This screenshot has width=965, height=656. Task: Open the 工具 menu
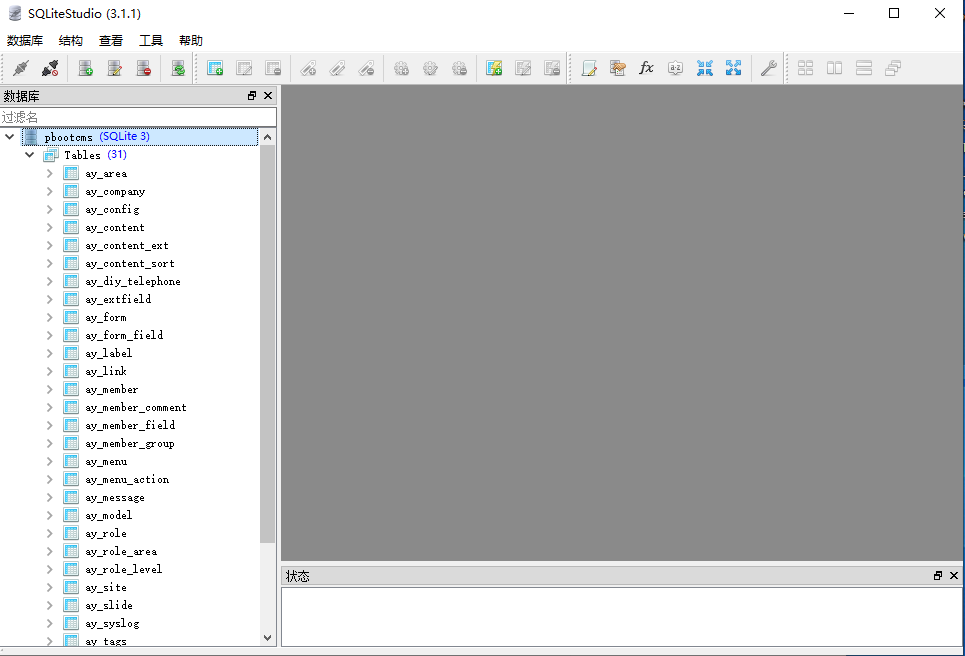(x=151, y=41)
